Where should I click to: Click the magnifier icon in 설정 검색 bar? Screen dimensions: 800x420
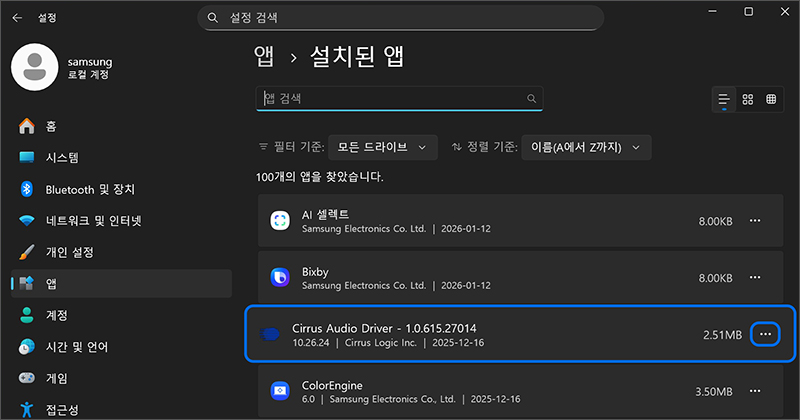pos(213,18)
